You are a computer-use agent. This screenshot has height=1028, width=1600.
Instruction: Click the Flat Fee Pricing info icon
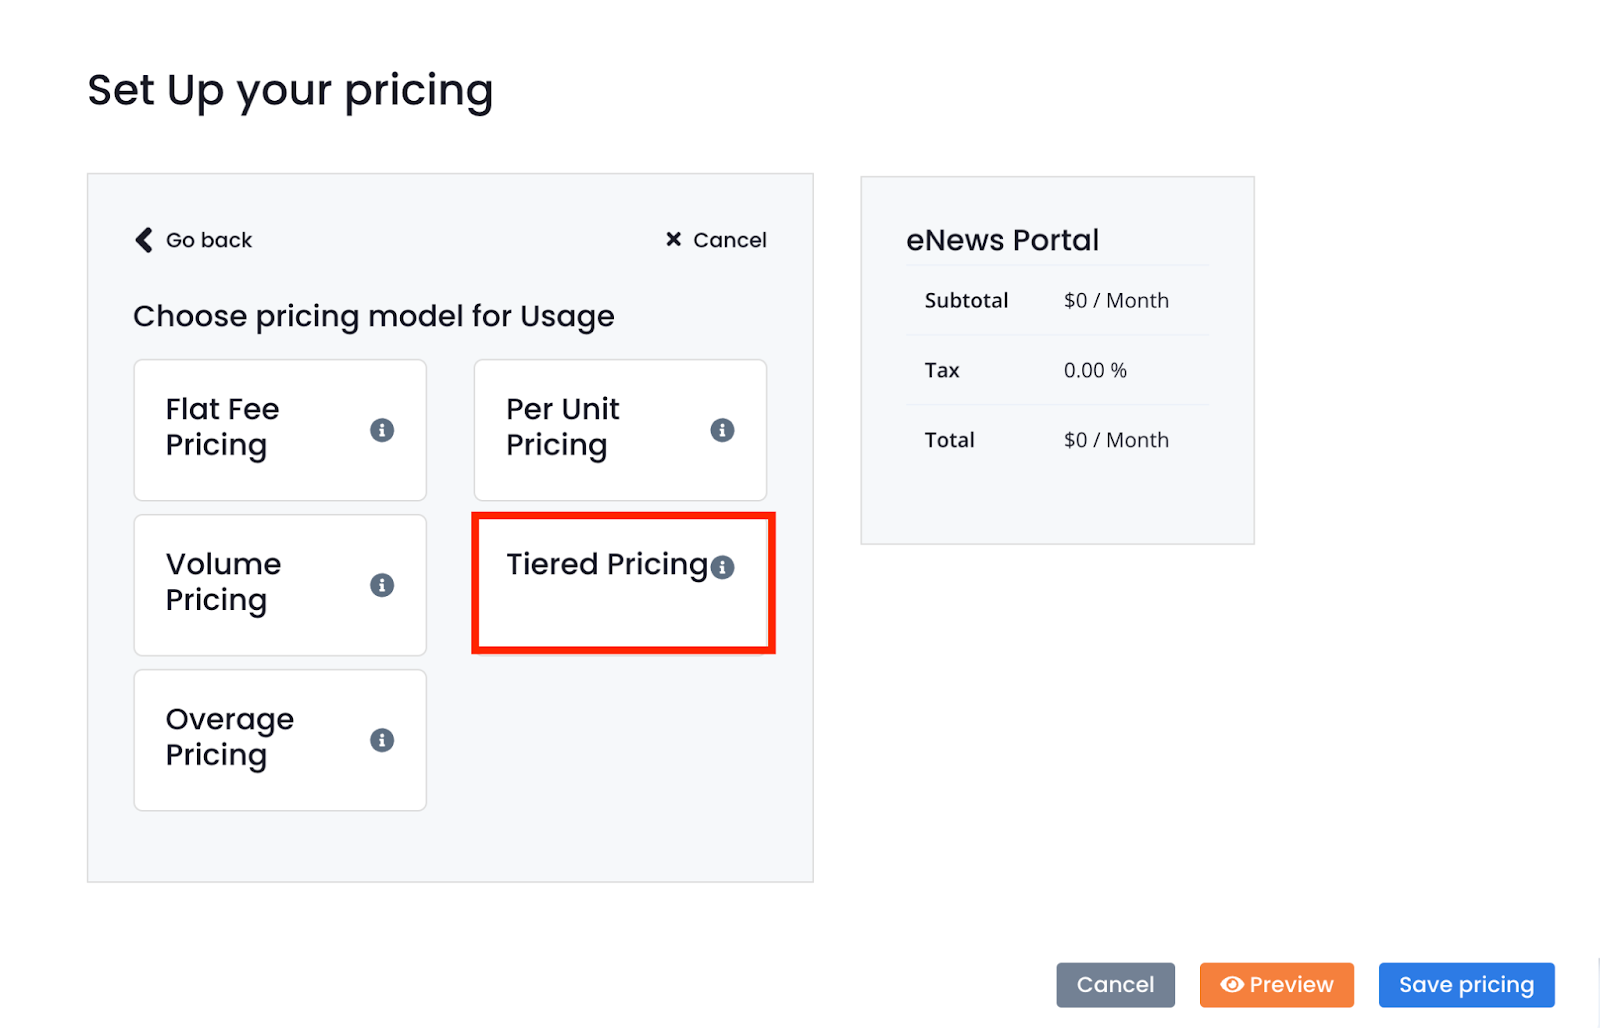pyautogui.click(x=382, y=430)
